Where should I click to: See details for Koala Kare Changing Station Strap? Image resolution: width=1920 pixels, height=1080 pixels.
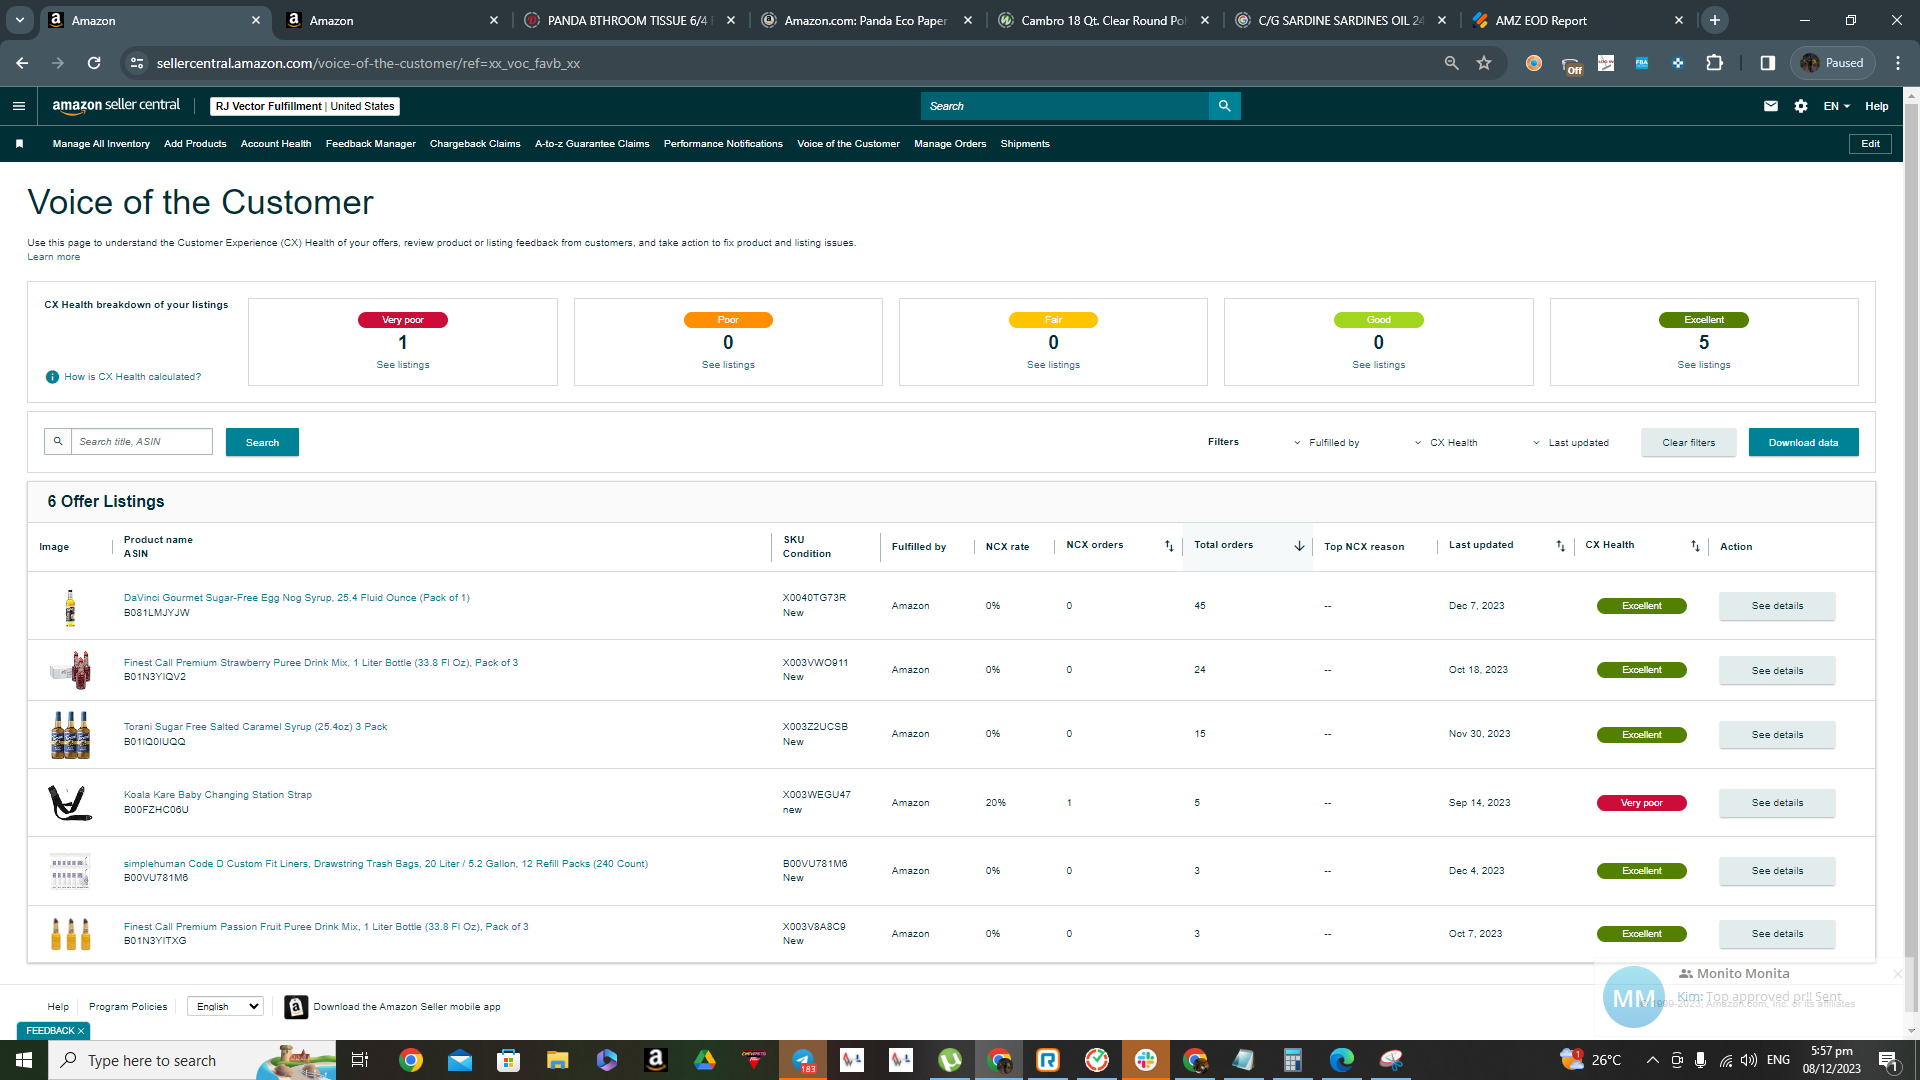coord(1777,803)
